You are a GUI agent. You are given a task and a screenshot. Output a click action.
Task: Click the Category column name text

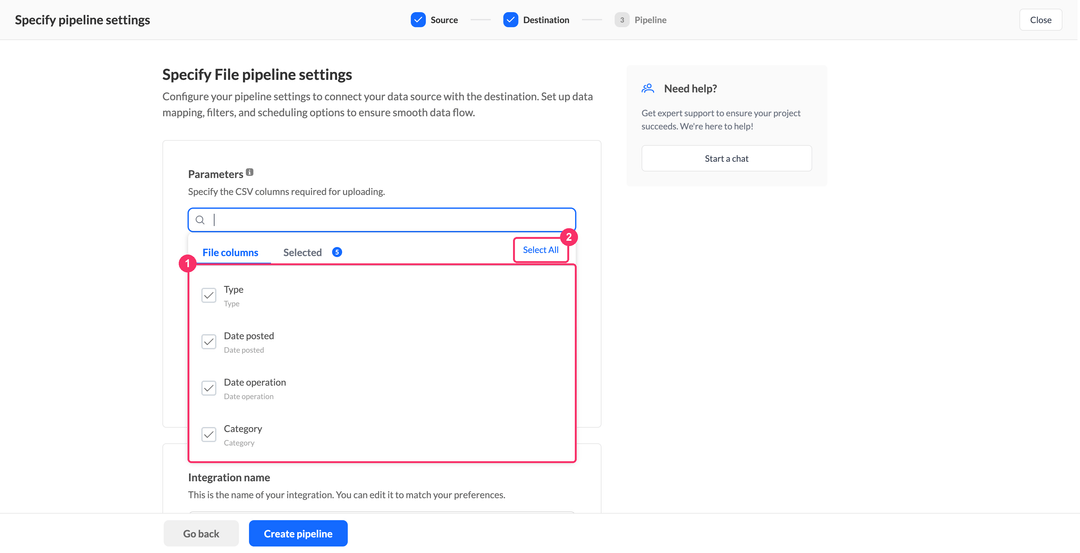[x=243, y=428]
